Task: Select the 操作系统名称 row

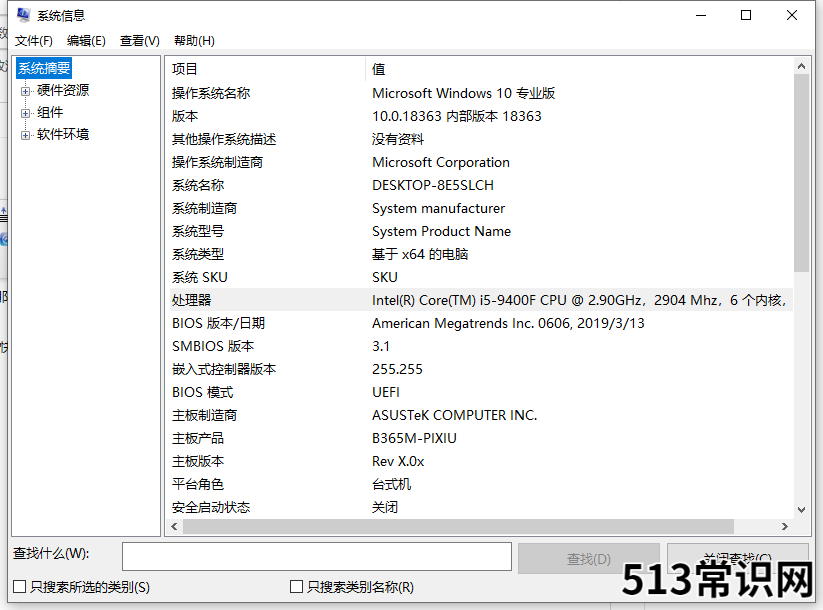Action: [481, 93]
